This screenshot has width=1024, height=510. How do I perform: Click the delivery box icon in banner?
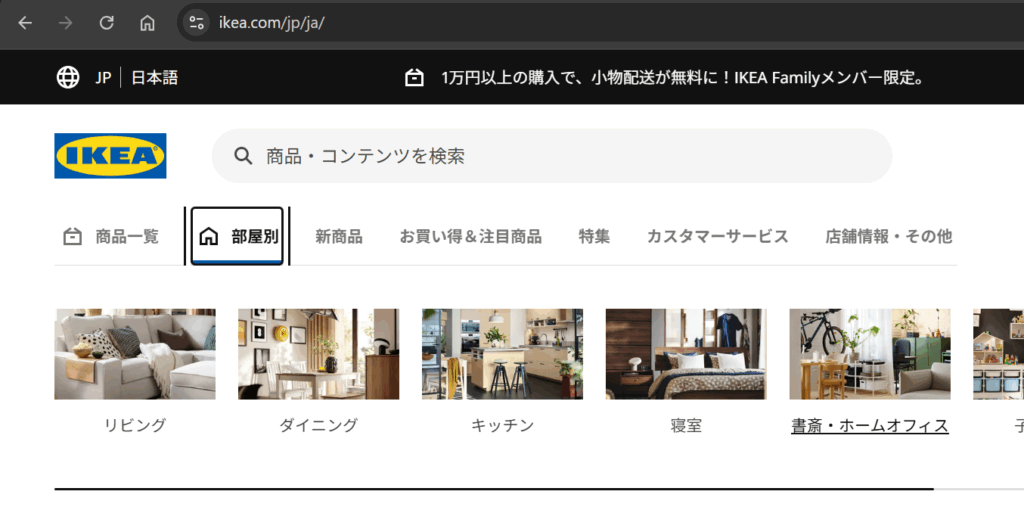pyautogui.click(x=414, y=78)
